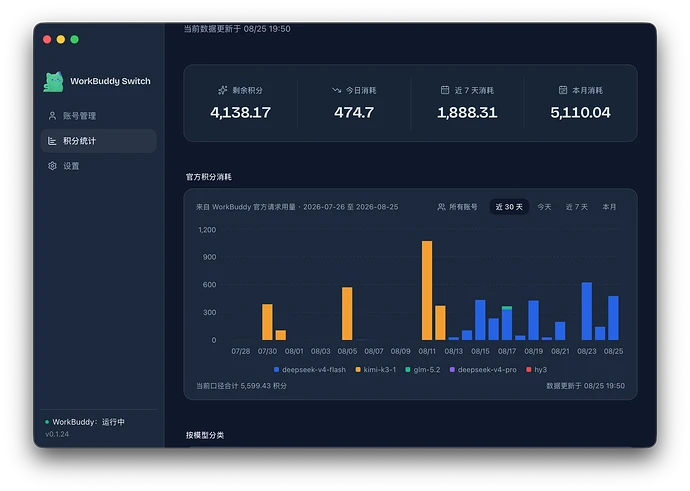
Task: Click the tallest orange bar at 08/11
Action: tap(427, 290)
